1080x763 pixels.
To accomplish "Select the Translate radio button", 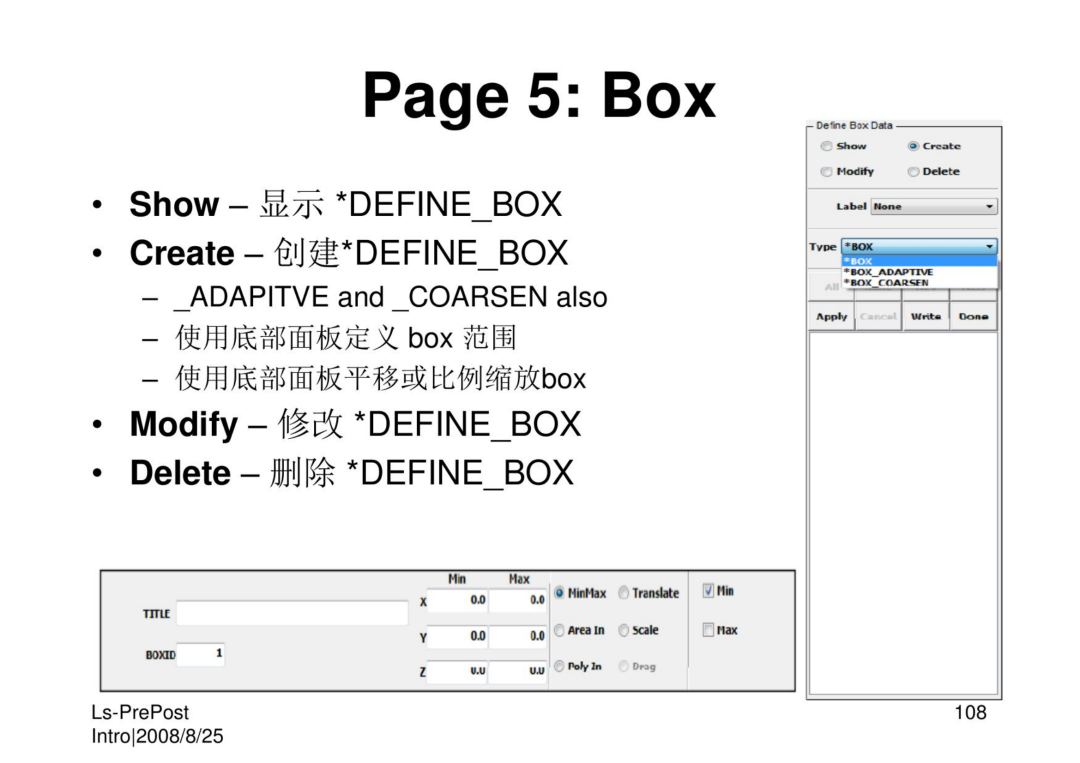I will [x=623, y=593].
